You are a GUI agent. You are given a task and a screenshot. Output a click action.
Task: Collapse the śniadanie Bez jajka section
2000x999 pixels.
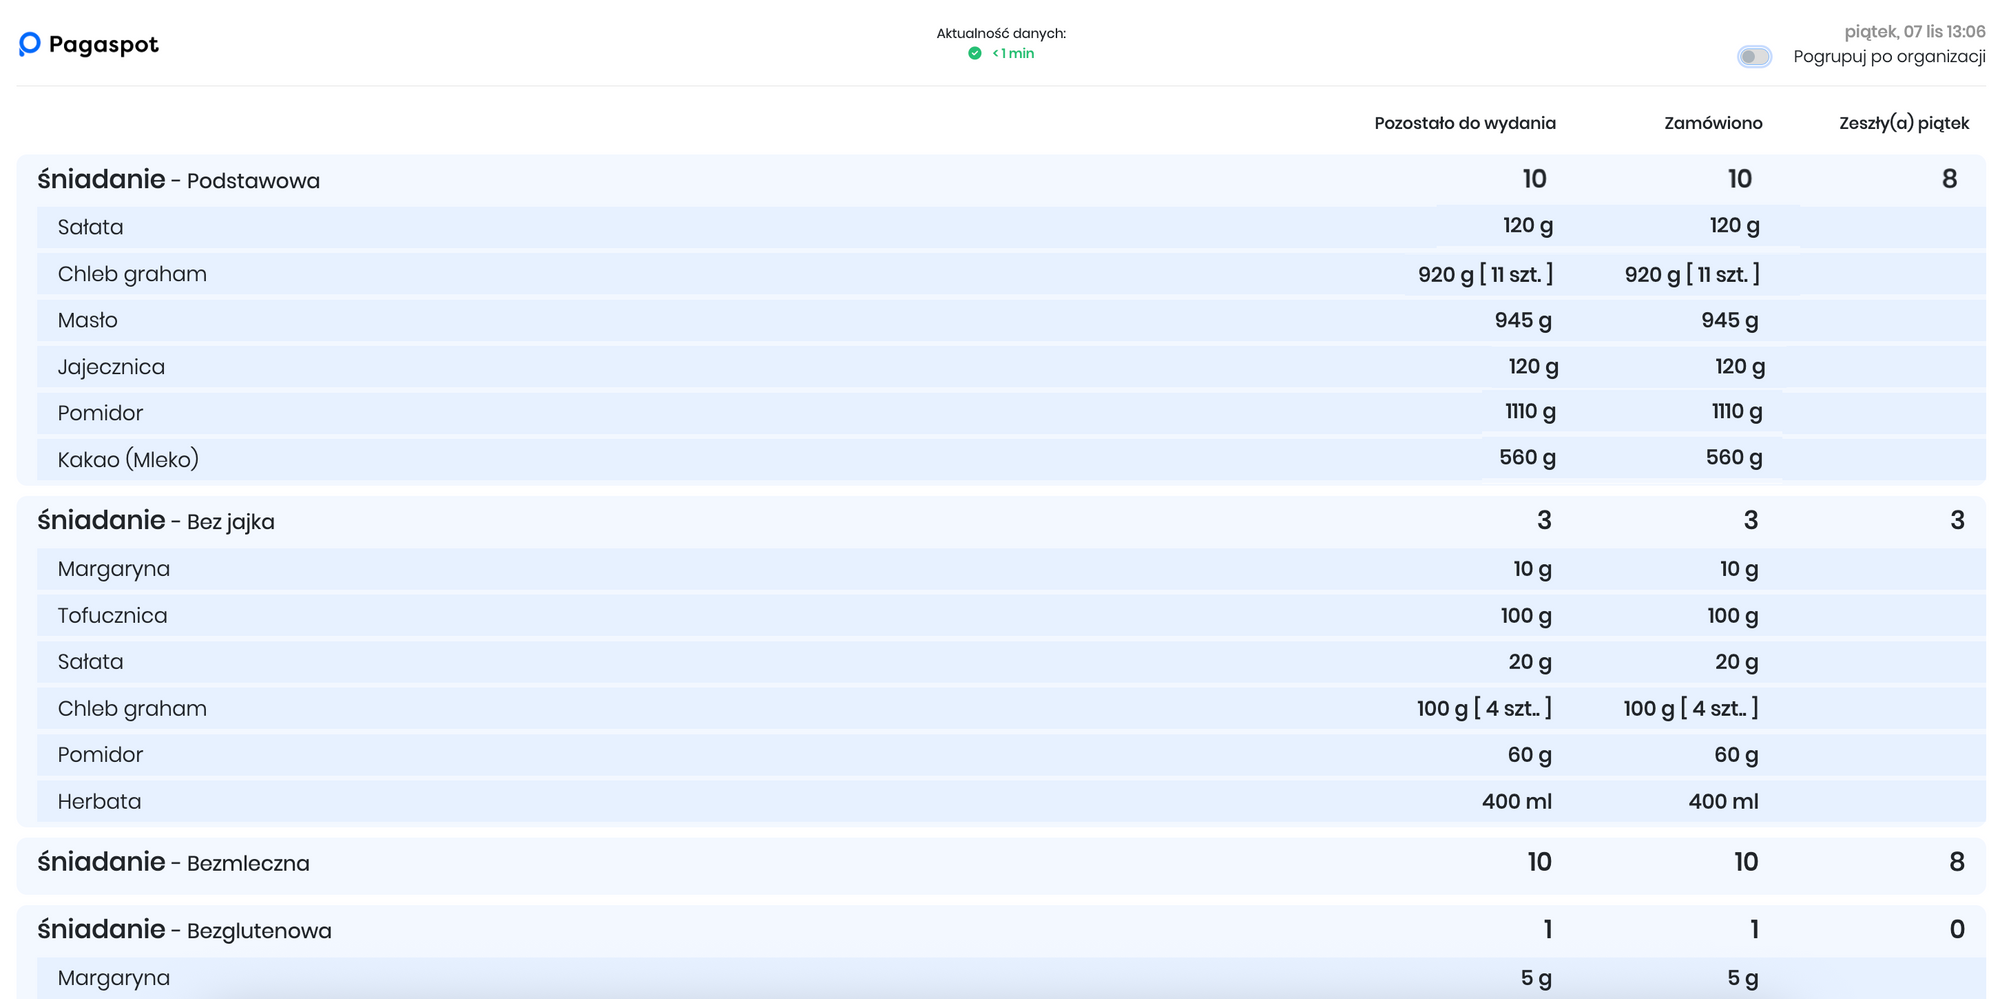click(x=156, y=521)
